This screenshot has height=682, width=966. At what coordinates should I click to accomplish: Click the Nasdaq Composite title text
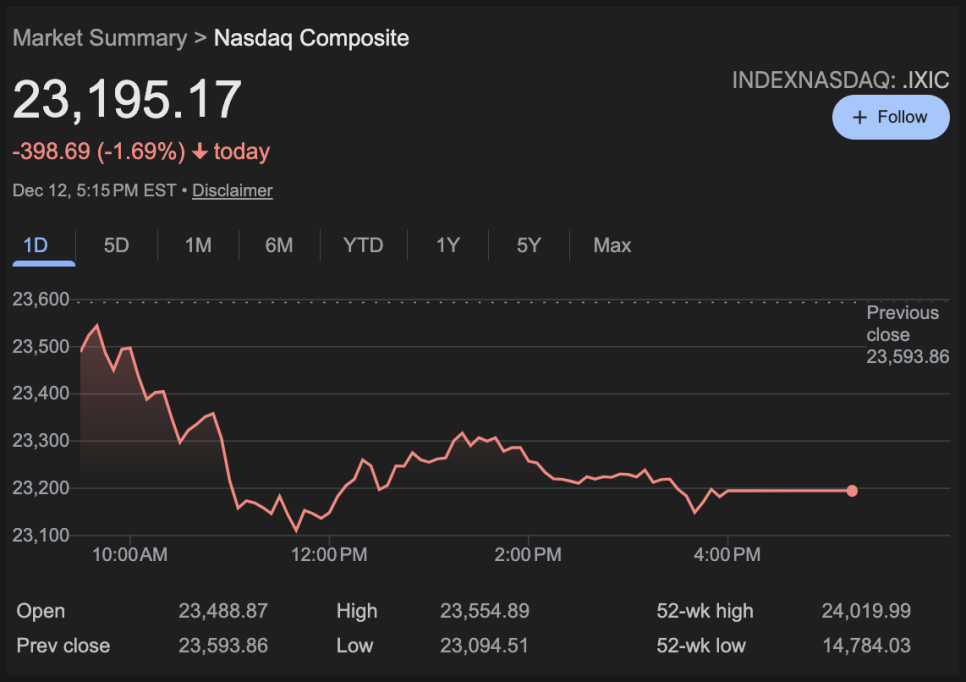(312, 38)
